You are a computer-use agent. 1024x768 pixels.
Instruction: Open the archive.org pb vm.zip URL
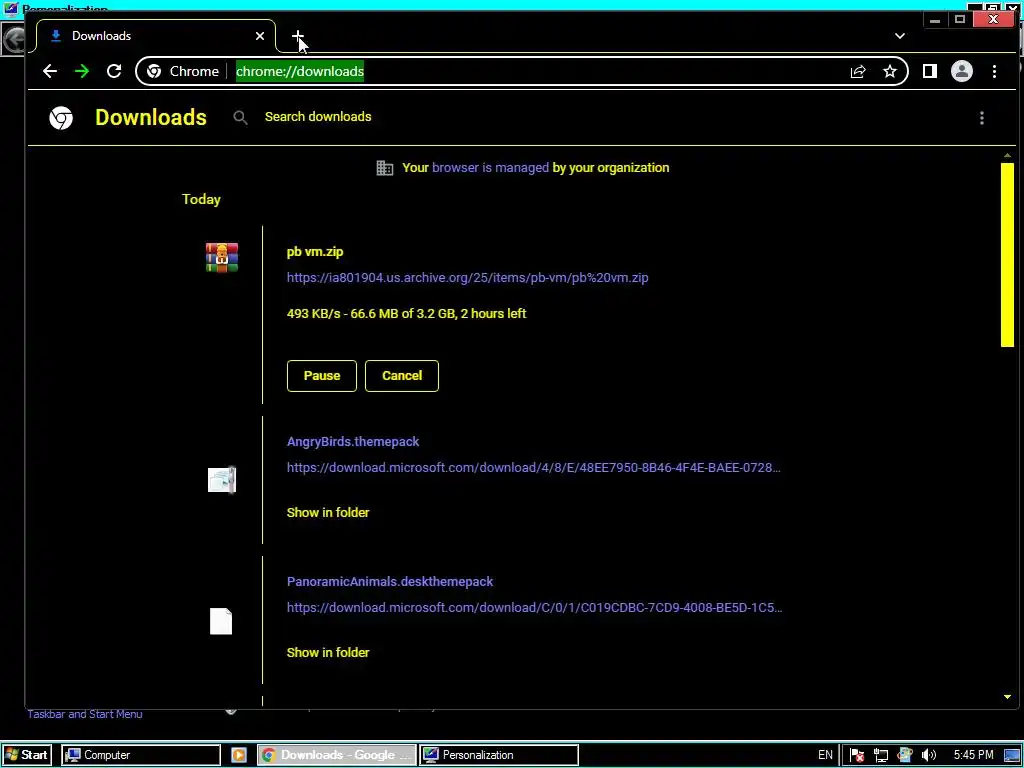pyautogui.click(x=468, y=278)
